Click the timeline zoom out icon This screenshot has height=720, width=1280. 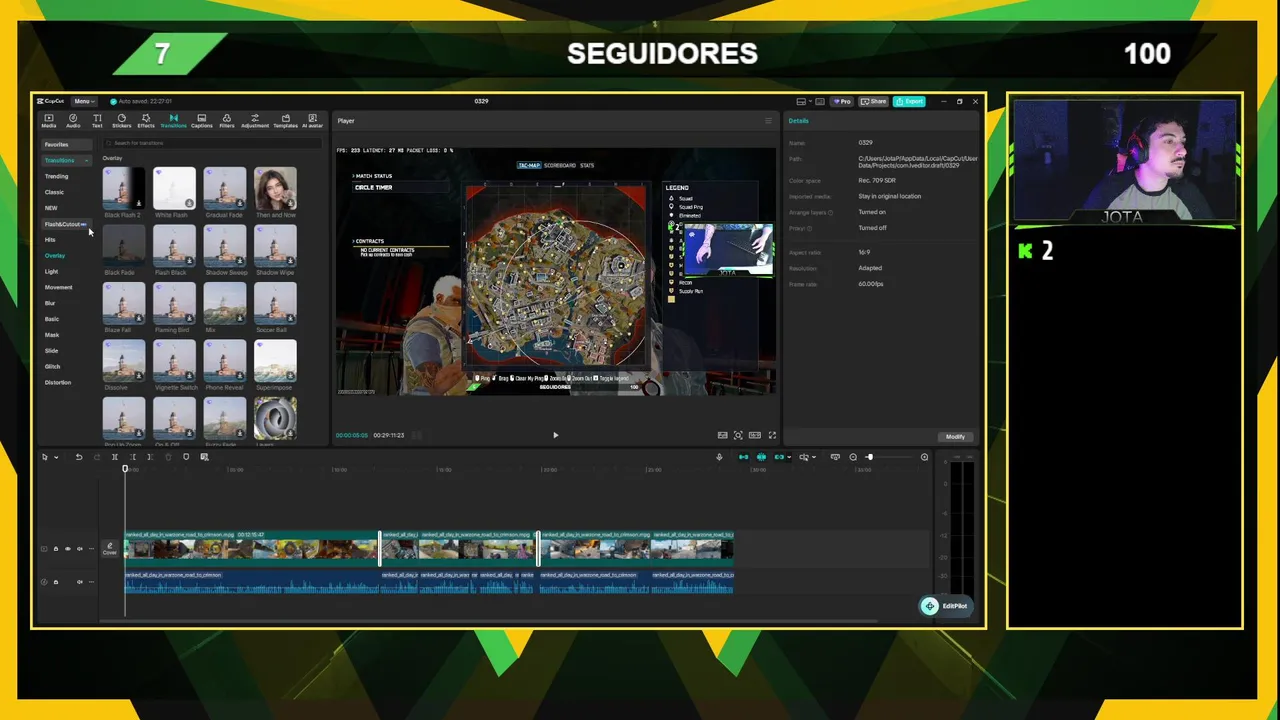click(x=853, y=457)
